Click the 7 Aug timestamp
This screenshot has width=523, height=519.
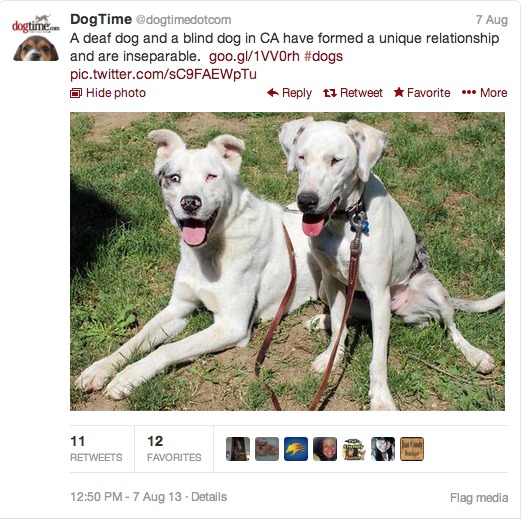[x=492, y=20]
